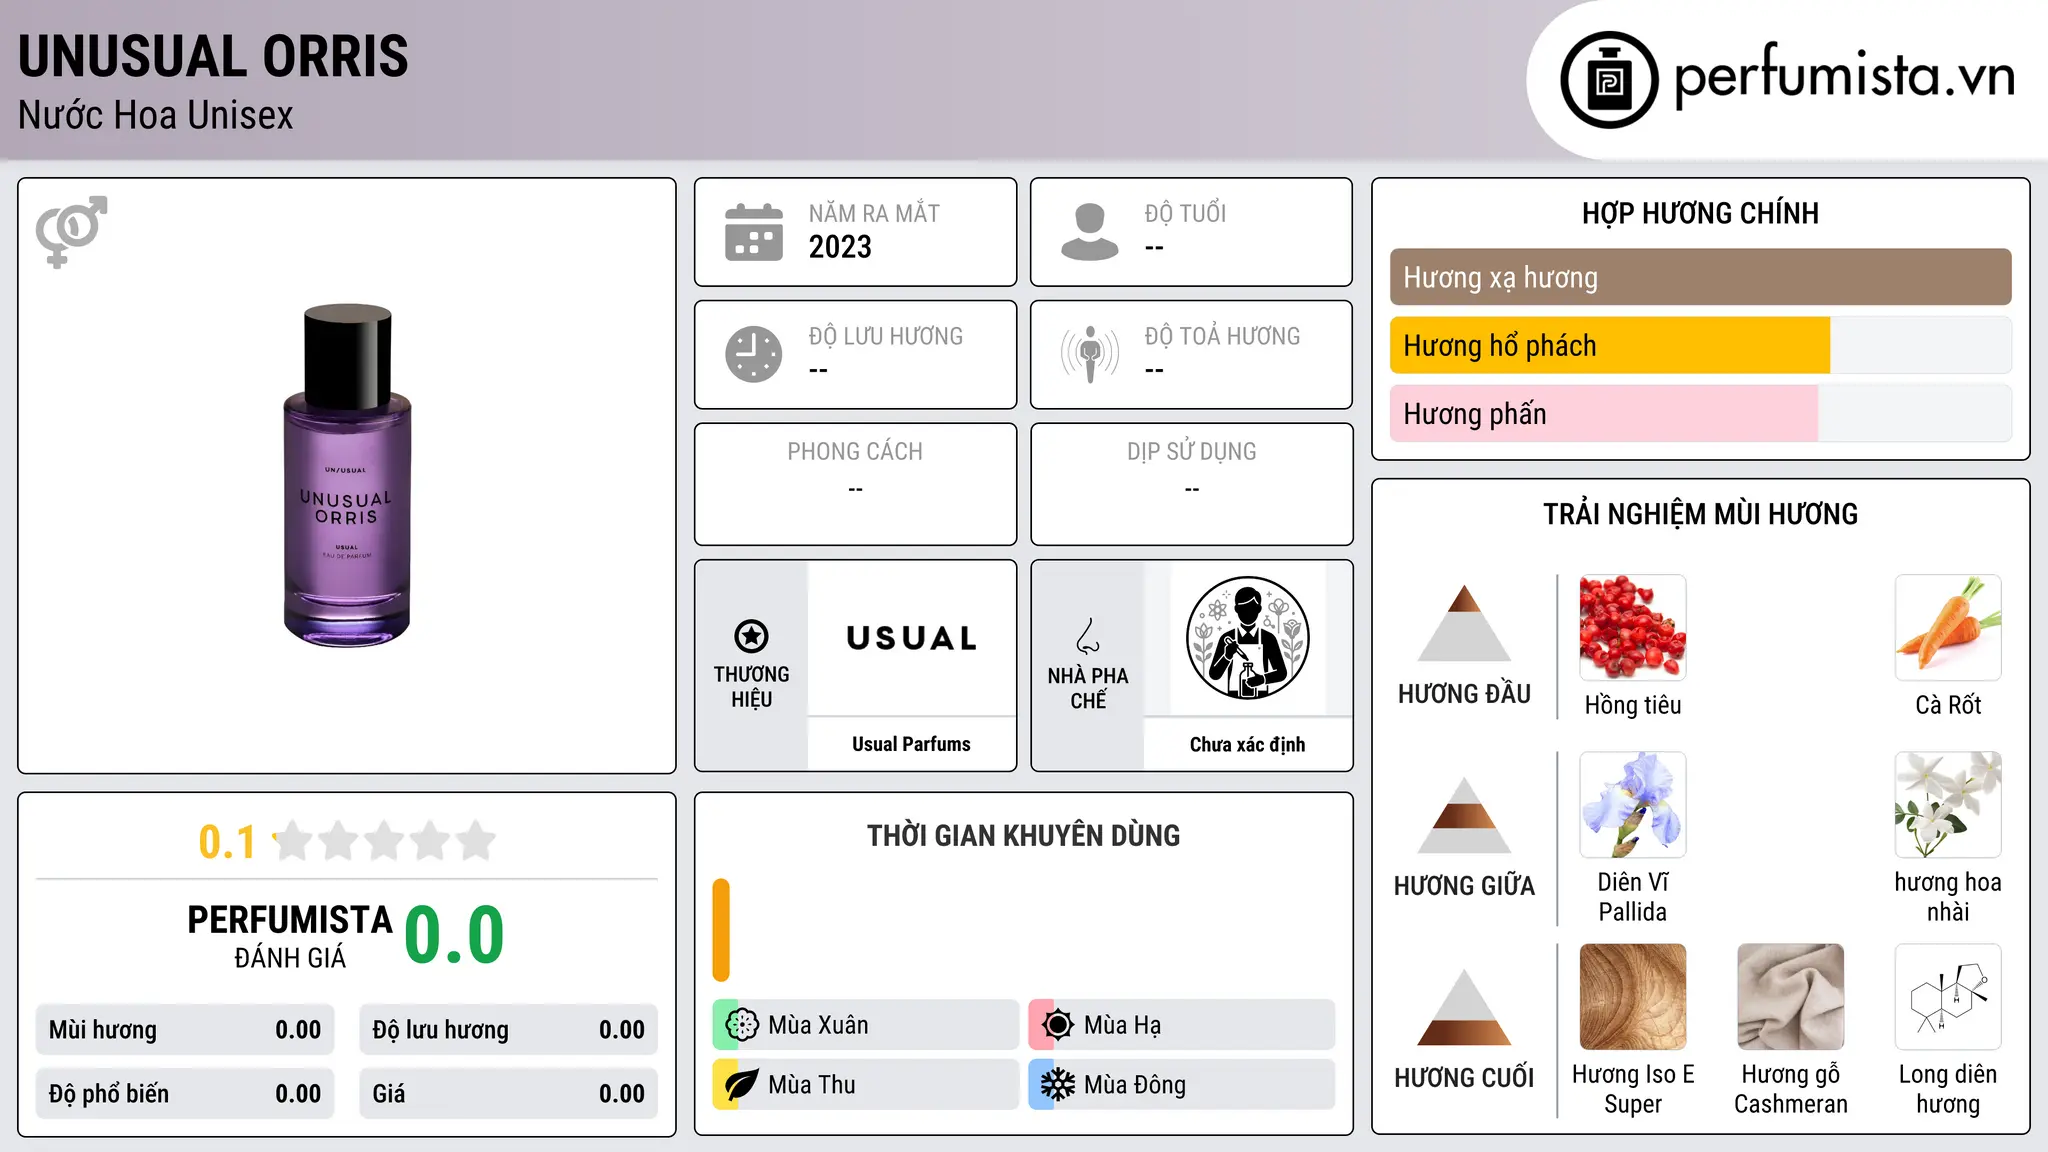Click the clock icon beside Độ lưu hương
This screenshot has height=1152, width=2048.
754,354
